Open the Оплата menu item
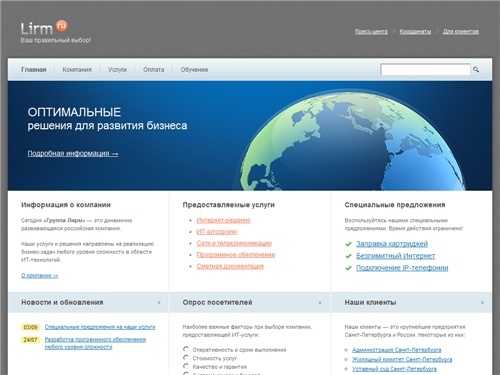Viewport: 500px width, 375px height. [154, 70]
